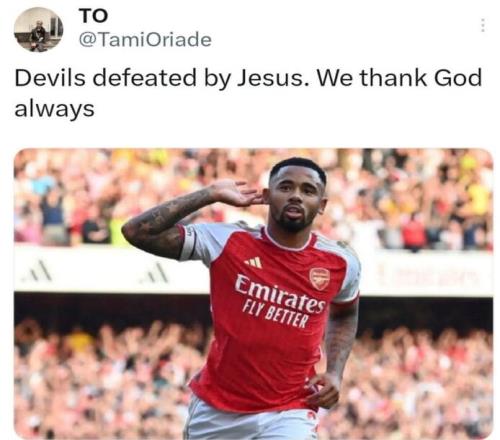500x440 pixels.
Task: Click the Adidas logo on the red shirt
Action: click(x=254, y=262)
